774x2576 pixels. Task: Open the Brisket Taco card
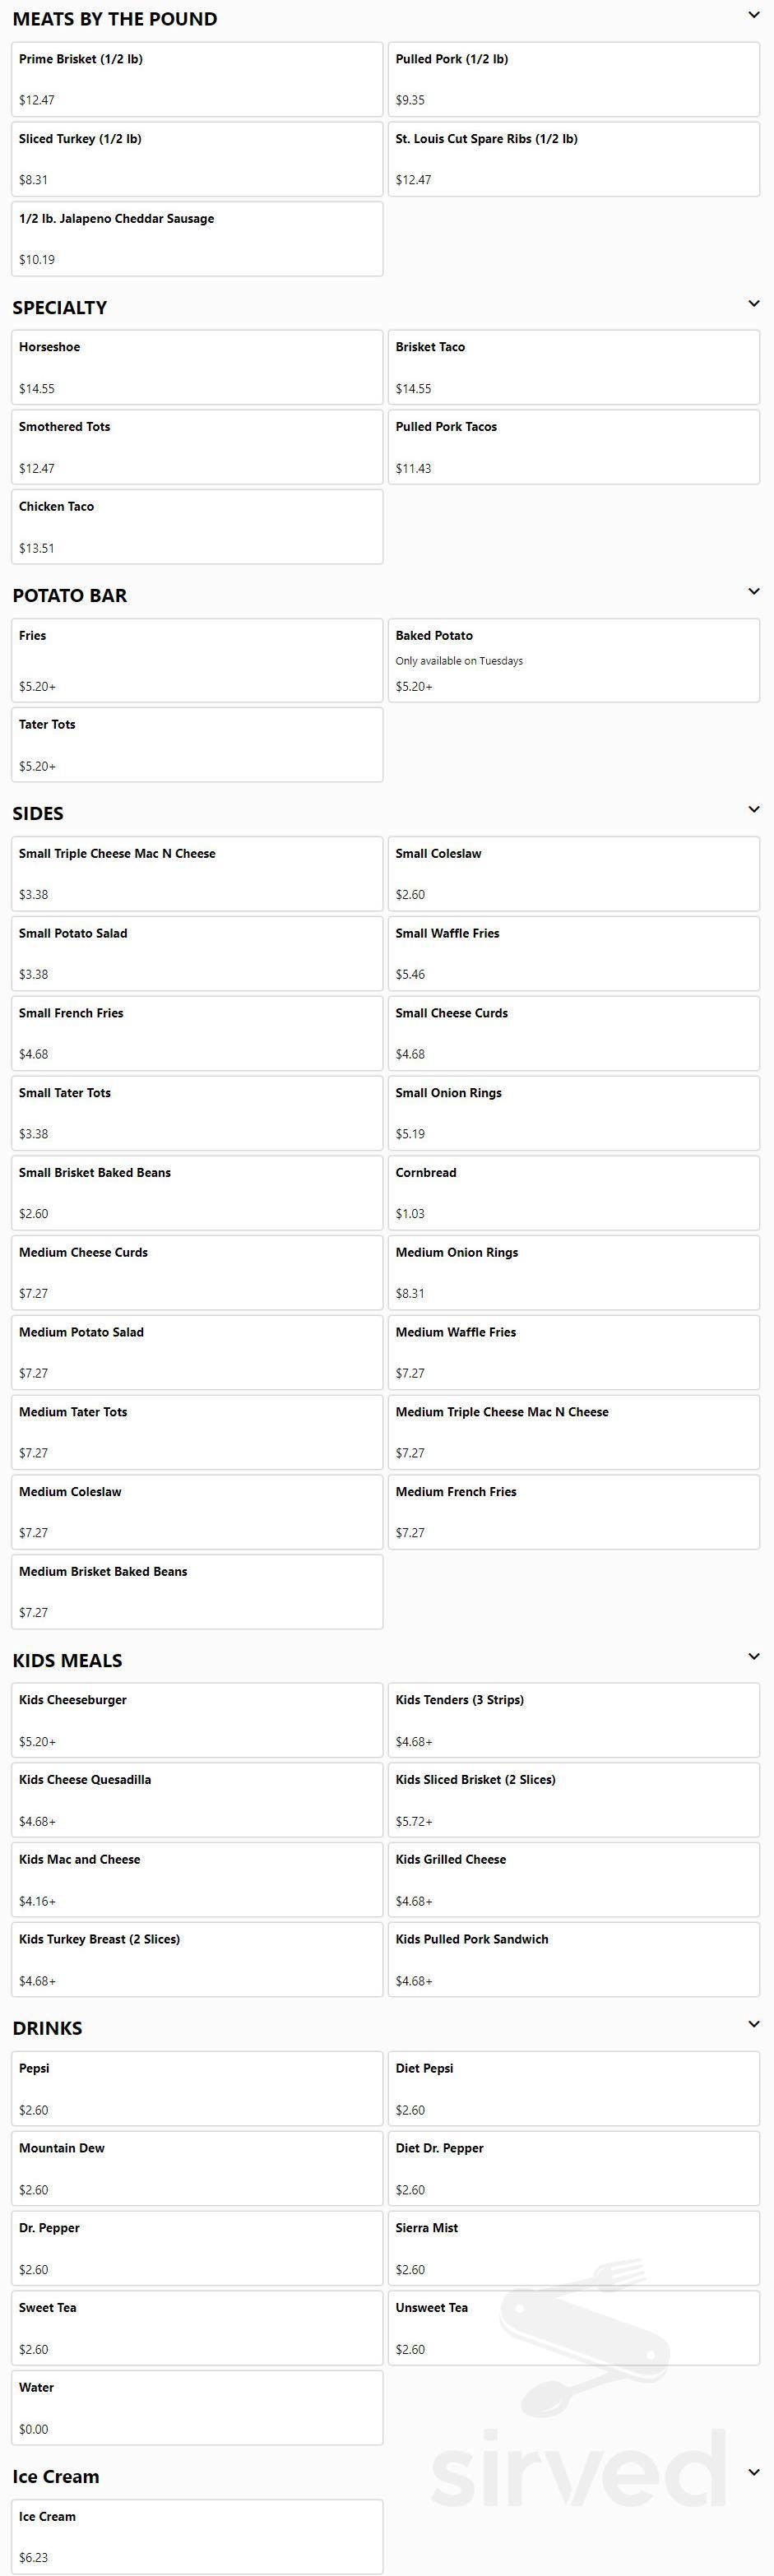pos(574,366)
